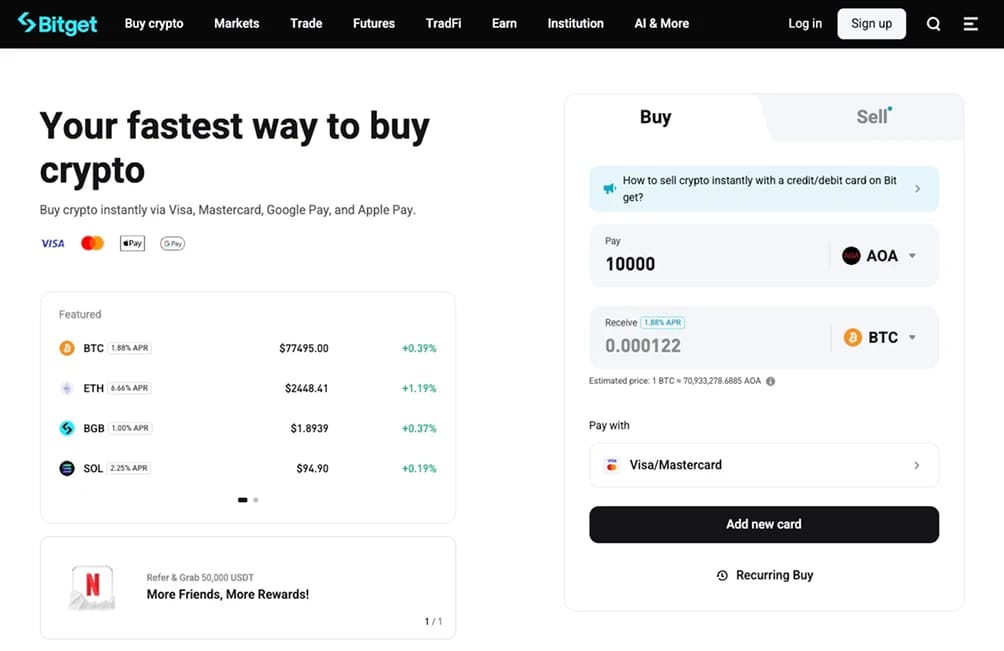The image size is (1004, 651).
Task: Click the estimated price info icon
Action: point(770,381)
